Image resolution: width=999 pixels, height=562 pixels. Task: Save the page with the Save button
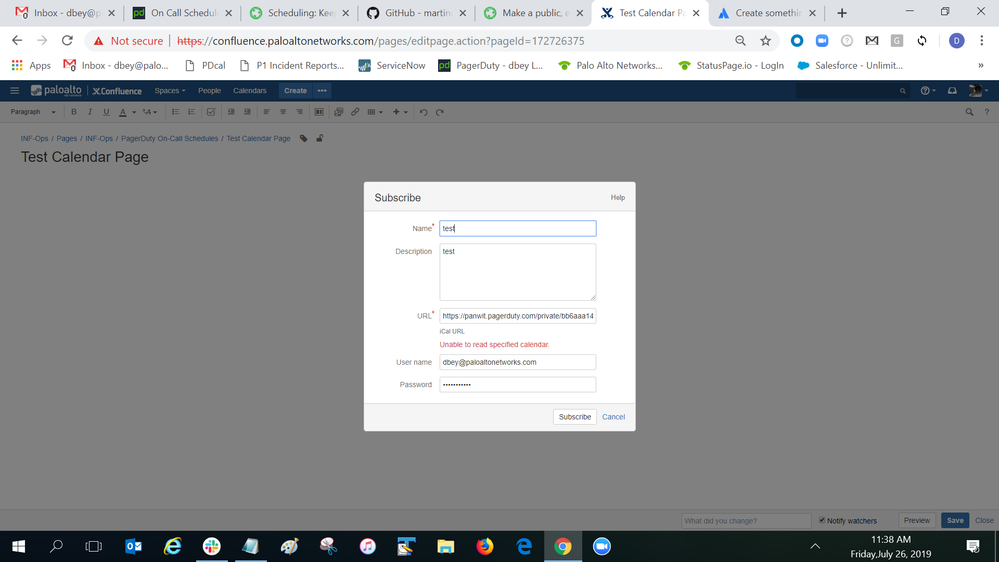955,521
